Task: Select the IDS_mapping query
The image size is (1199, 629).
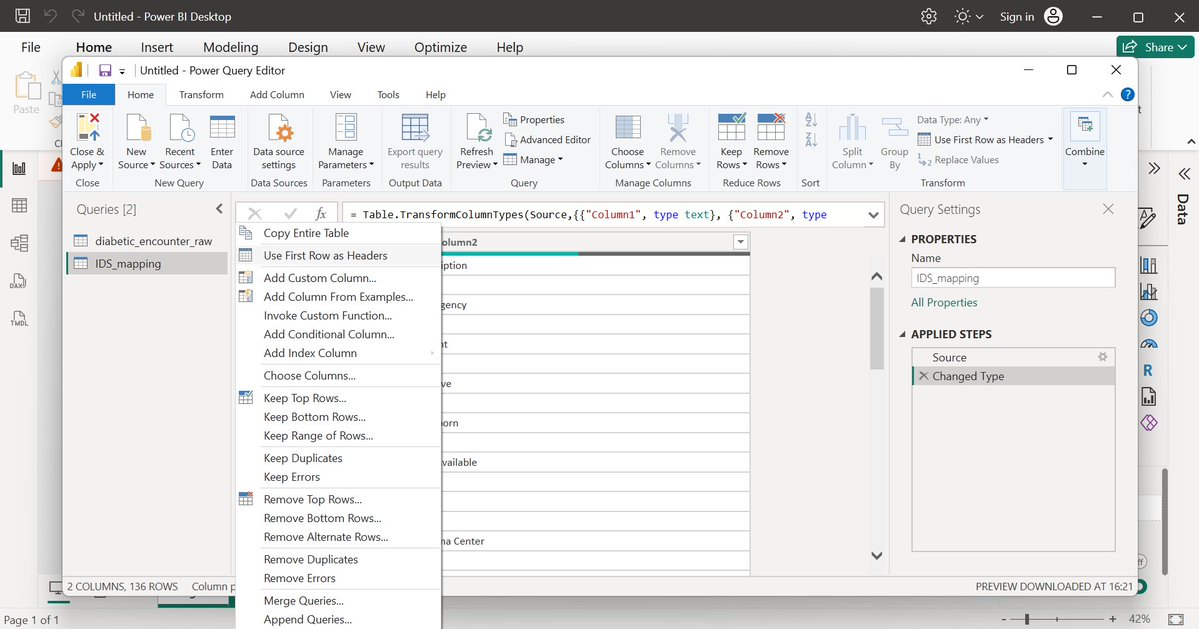Action: [147, 264]
